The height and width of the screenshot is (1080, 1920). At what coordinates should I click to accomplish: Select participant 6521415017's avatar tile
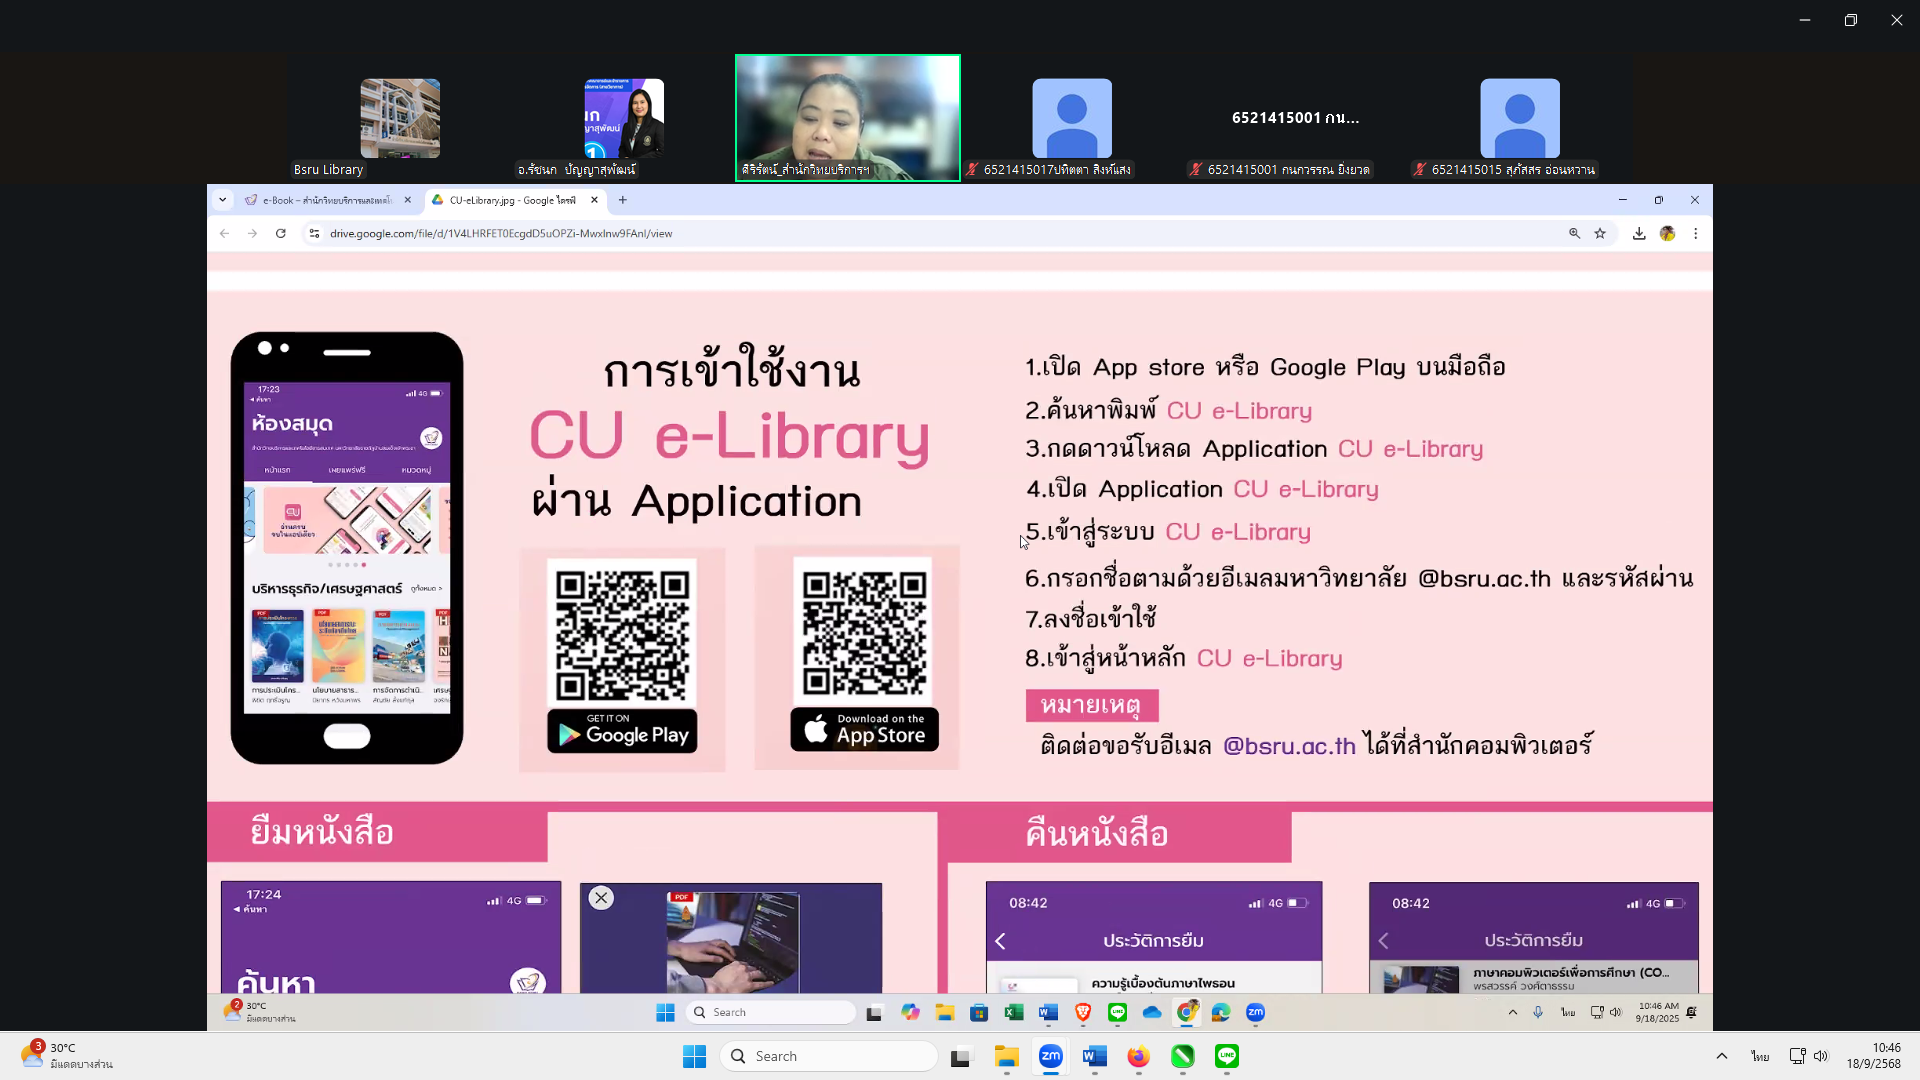point(1072,118)
